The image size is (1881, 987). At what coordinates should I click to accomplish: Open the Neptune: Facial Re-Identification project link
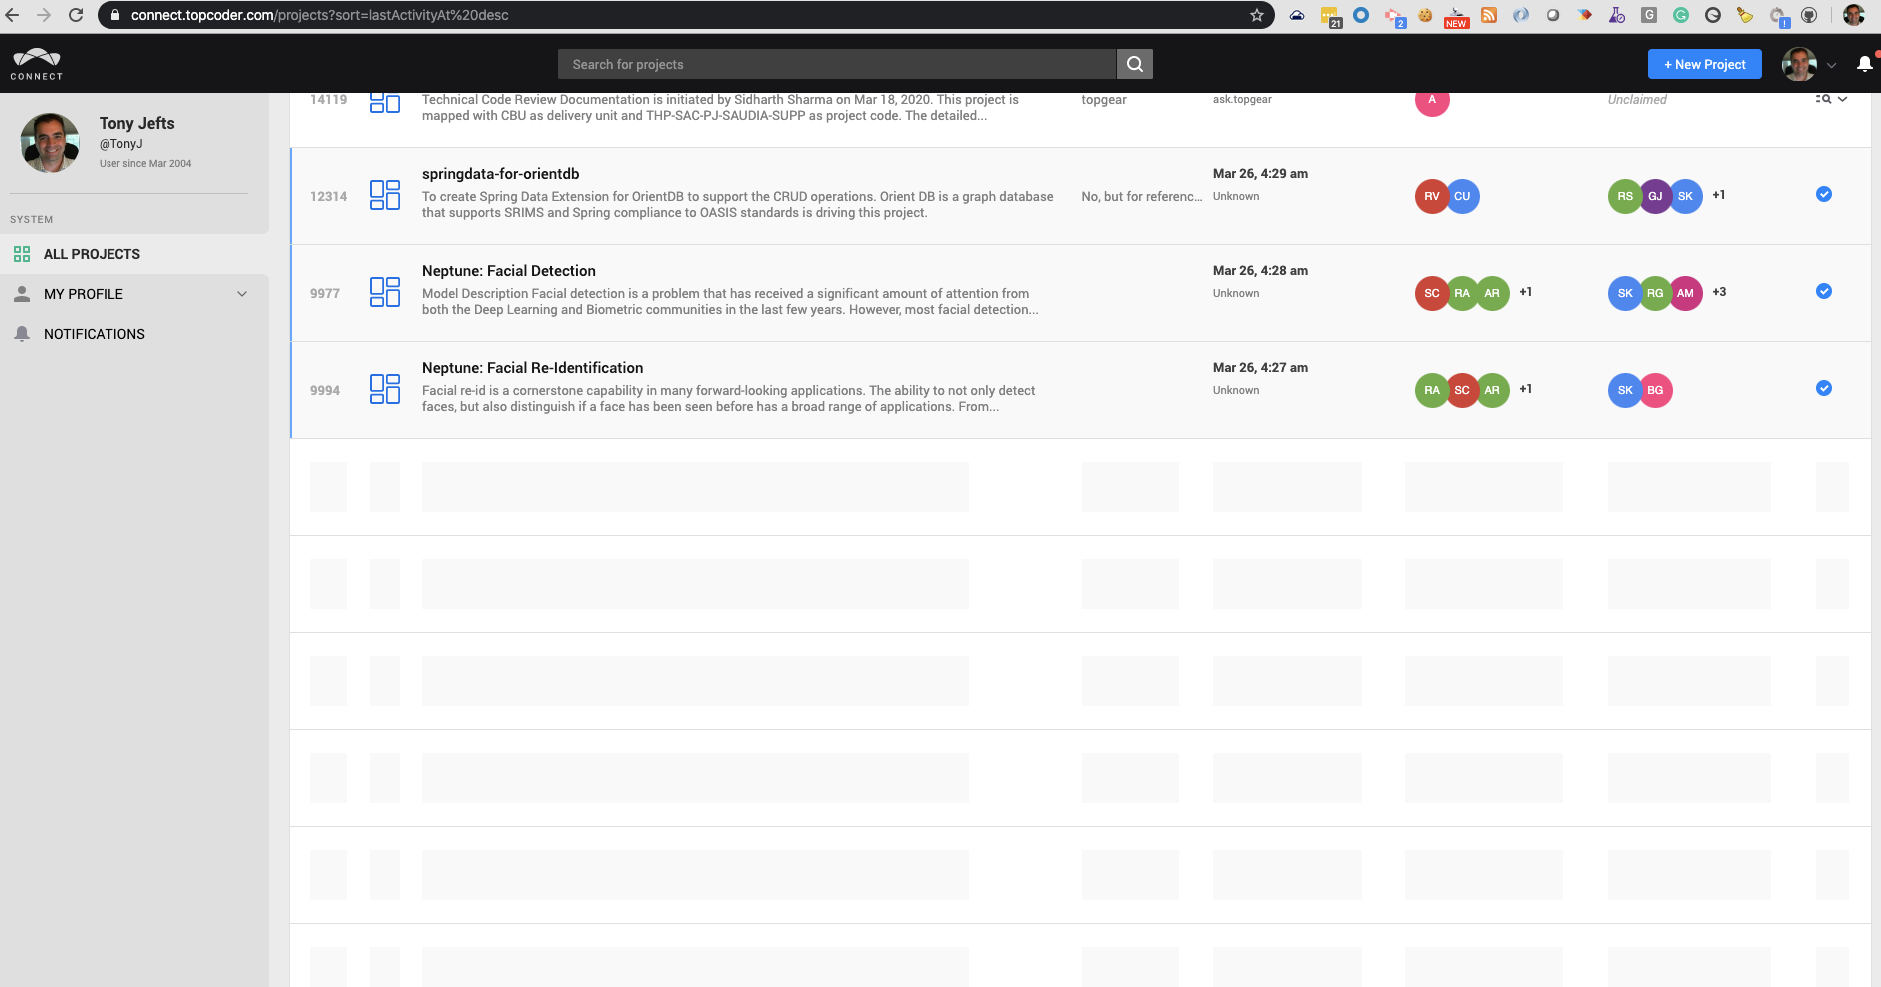pos(533,368)
